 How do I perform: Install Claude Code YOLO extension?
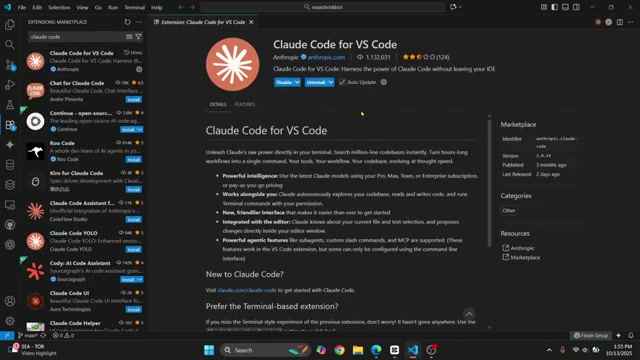[133, 249]
